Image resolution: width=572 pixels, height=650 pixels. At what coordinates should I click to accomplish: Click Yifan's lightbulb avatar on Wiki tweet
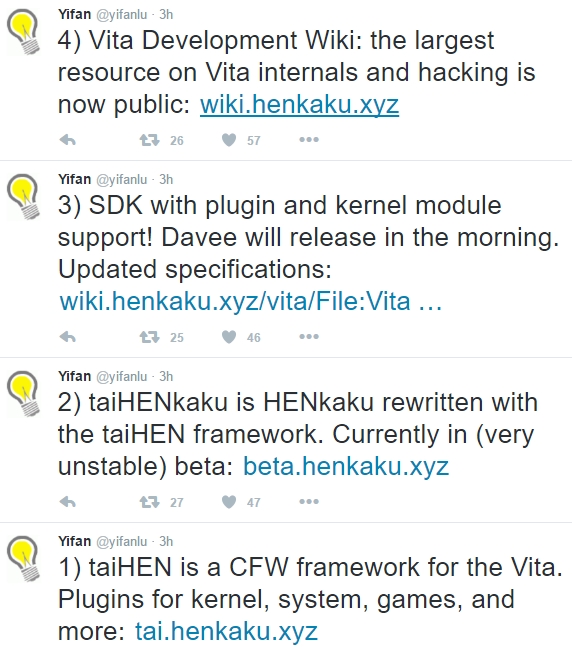tap(24, 32)
